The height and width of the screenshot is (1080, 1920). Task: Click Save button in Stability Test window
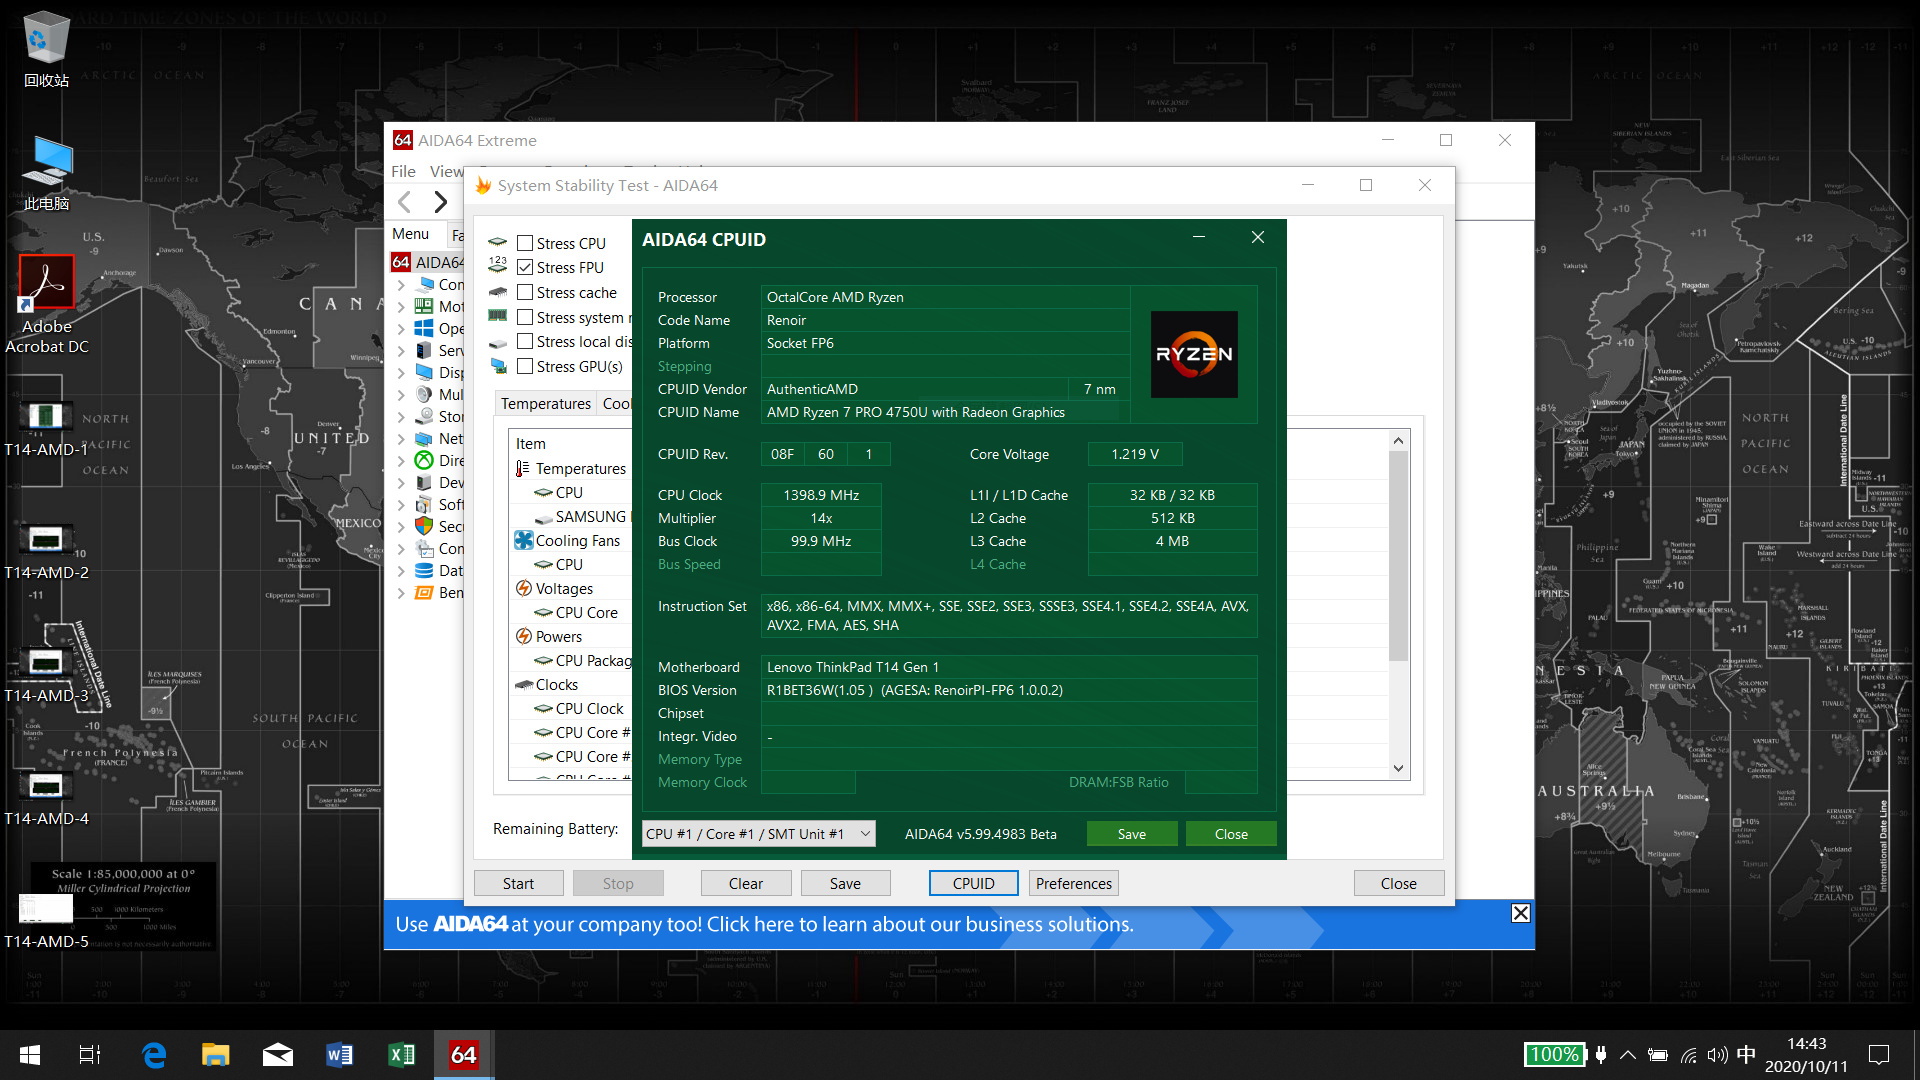pos(845,883)
